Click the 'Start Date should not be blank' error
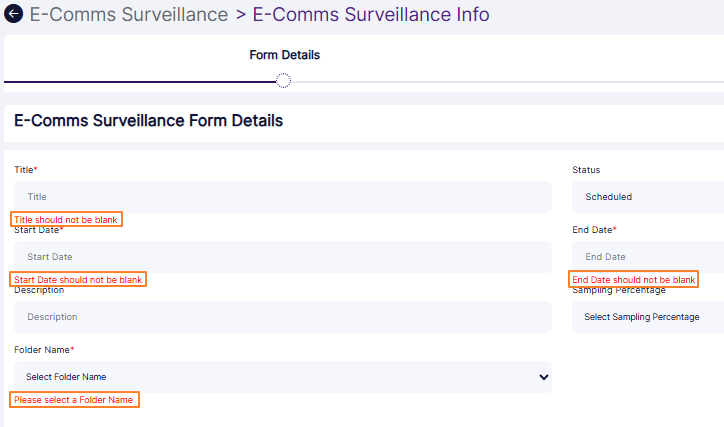 [x=78, y=280]
